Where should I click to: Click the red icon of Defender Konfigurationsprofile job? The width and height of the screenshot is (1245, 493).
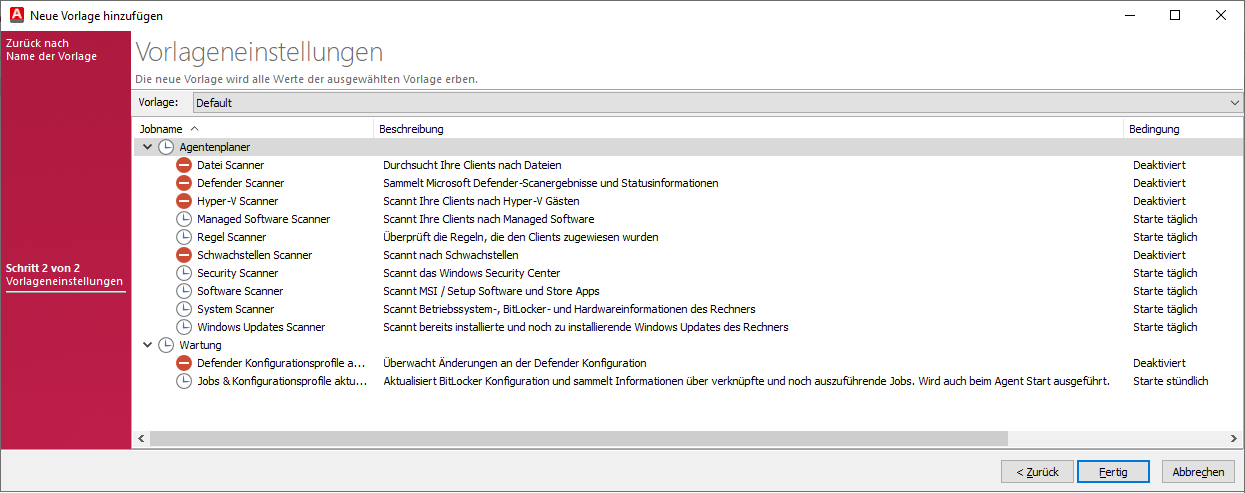pyautogui.click(x=184, y=363)
